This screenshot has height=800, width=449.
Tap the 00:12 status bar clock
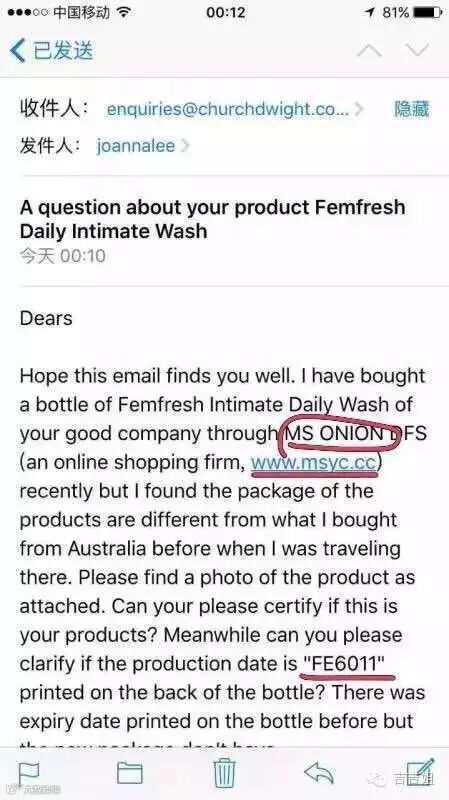[x=226, y=12]
